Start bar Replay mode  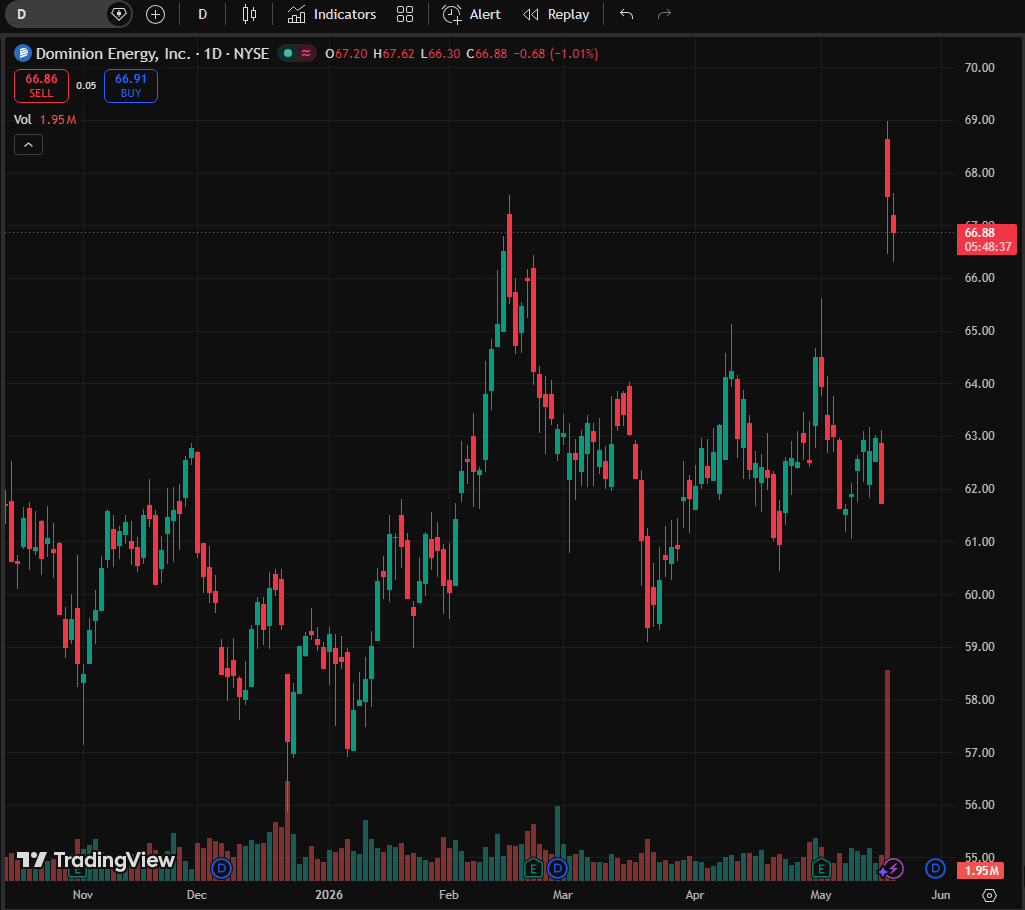pyautogui.click(x=556, y=14)
